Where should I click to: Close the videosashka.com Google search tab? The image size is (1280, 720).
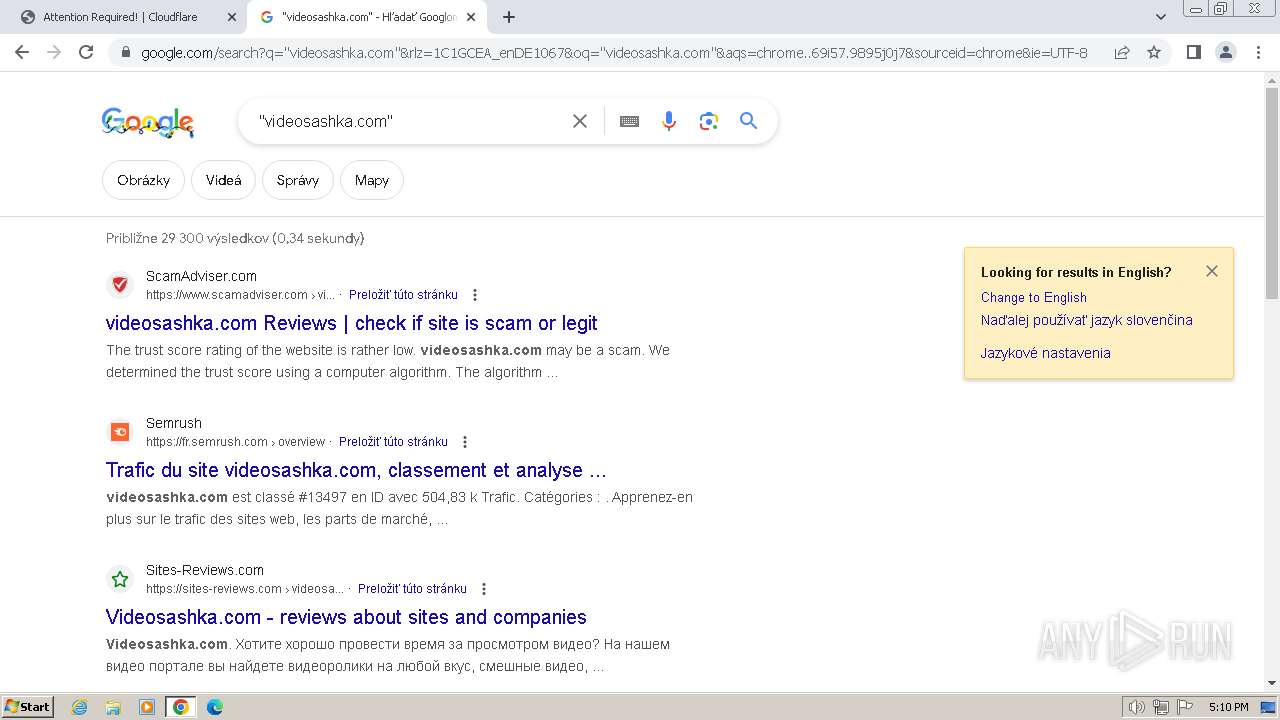(x=471, y=17)
